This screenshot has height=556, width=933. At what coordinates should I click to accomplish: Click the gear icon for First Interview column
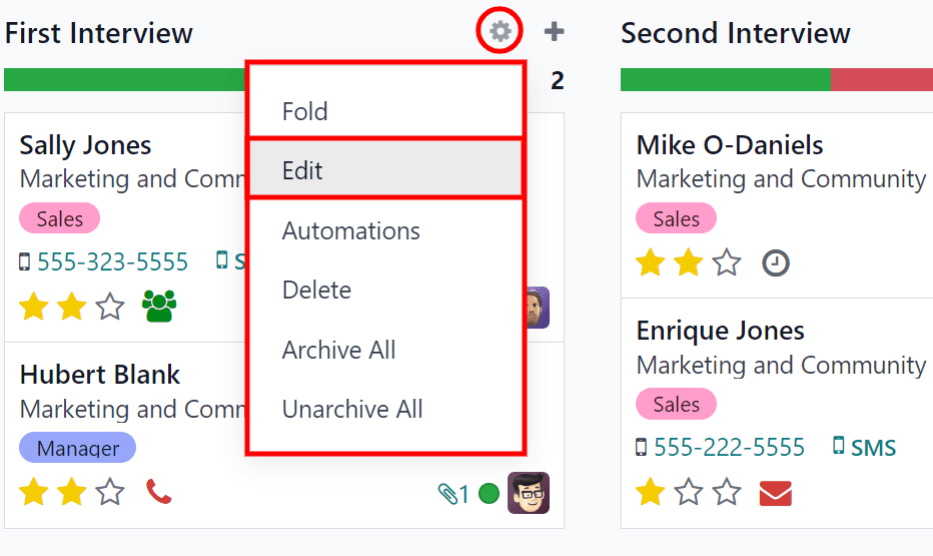(500, 32)
